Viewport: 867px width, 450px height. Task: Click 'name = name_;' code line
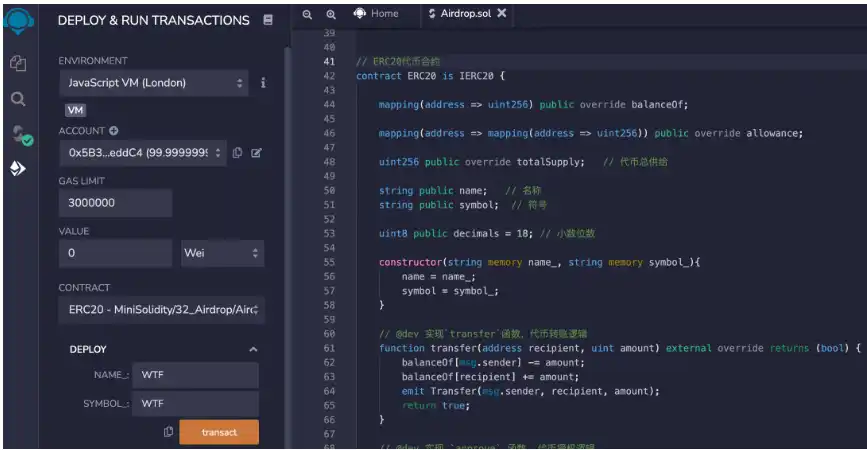[x=438, y=277]
